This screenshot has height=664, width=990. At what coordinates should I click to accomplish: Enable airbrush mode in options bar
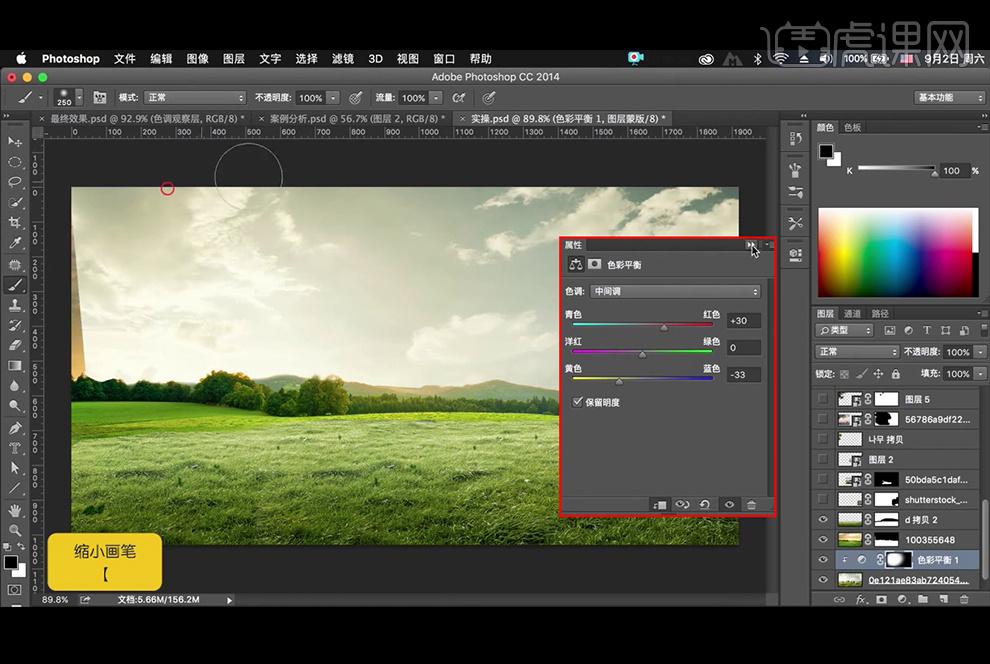coord(459,98)
